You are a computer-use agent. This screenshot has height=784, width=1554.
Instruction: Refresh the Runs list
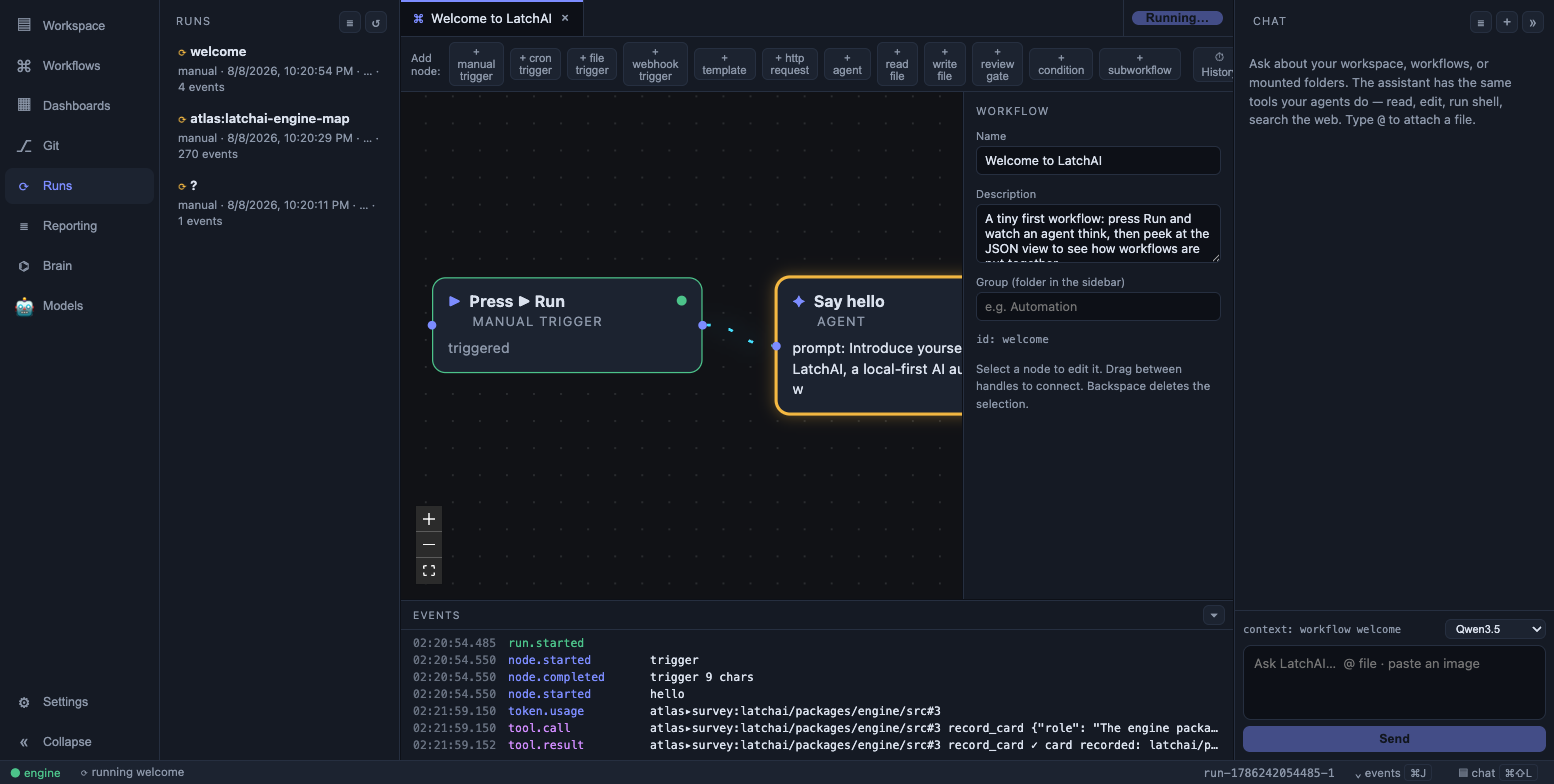(376, 22)
